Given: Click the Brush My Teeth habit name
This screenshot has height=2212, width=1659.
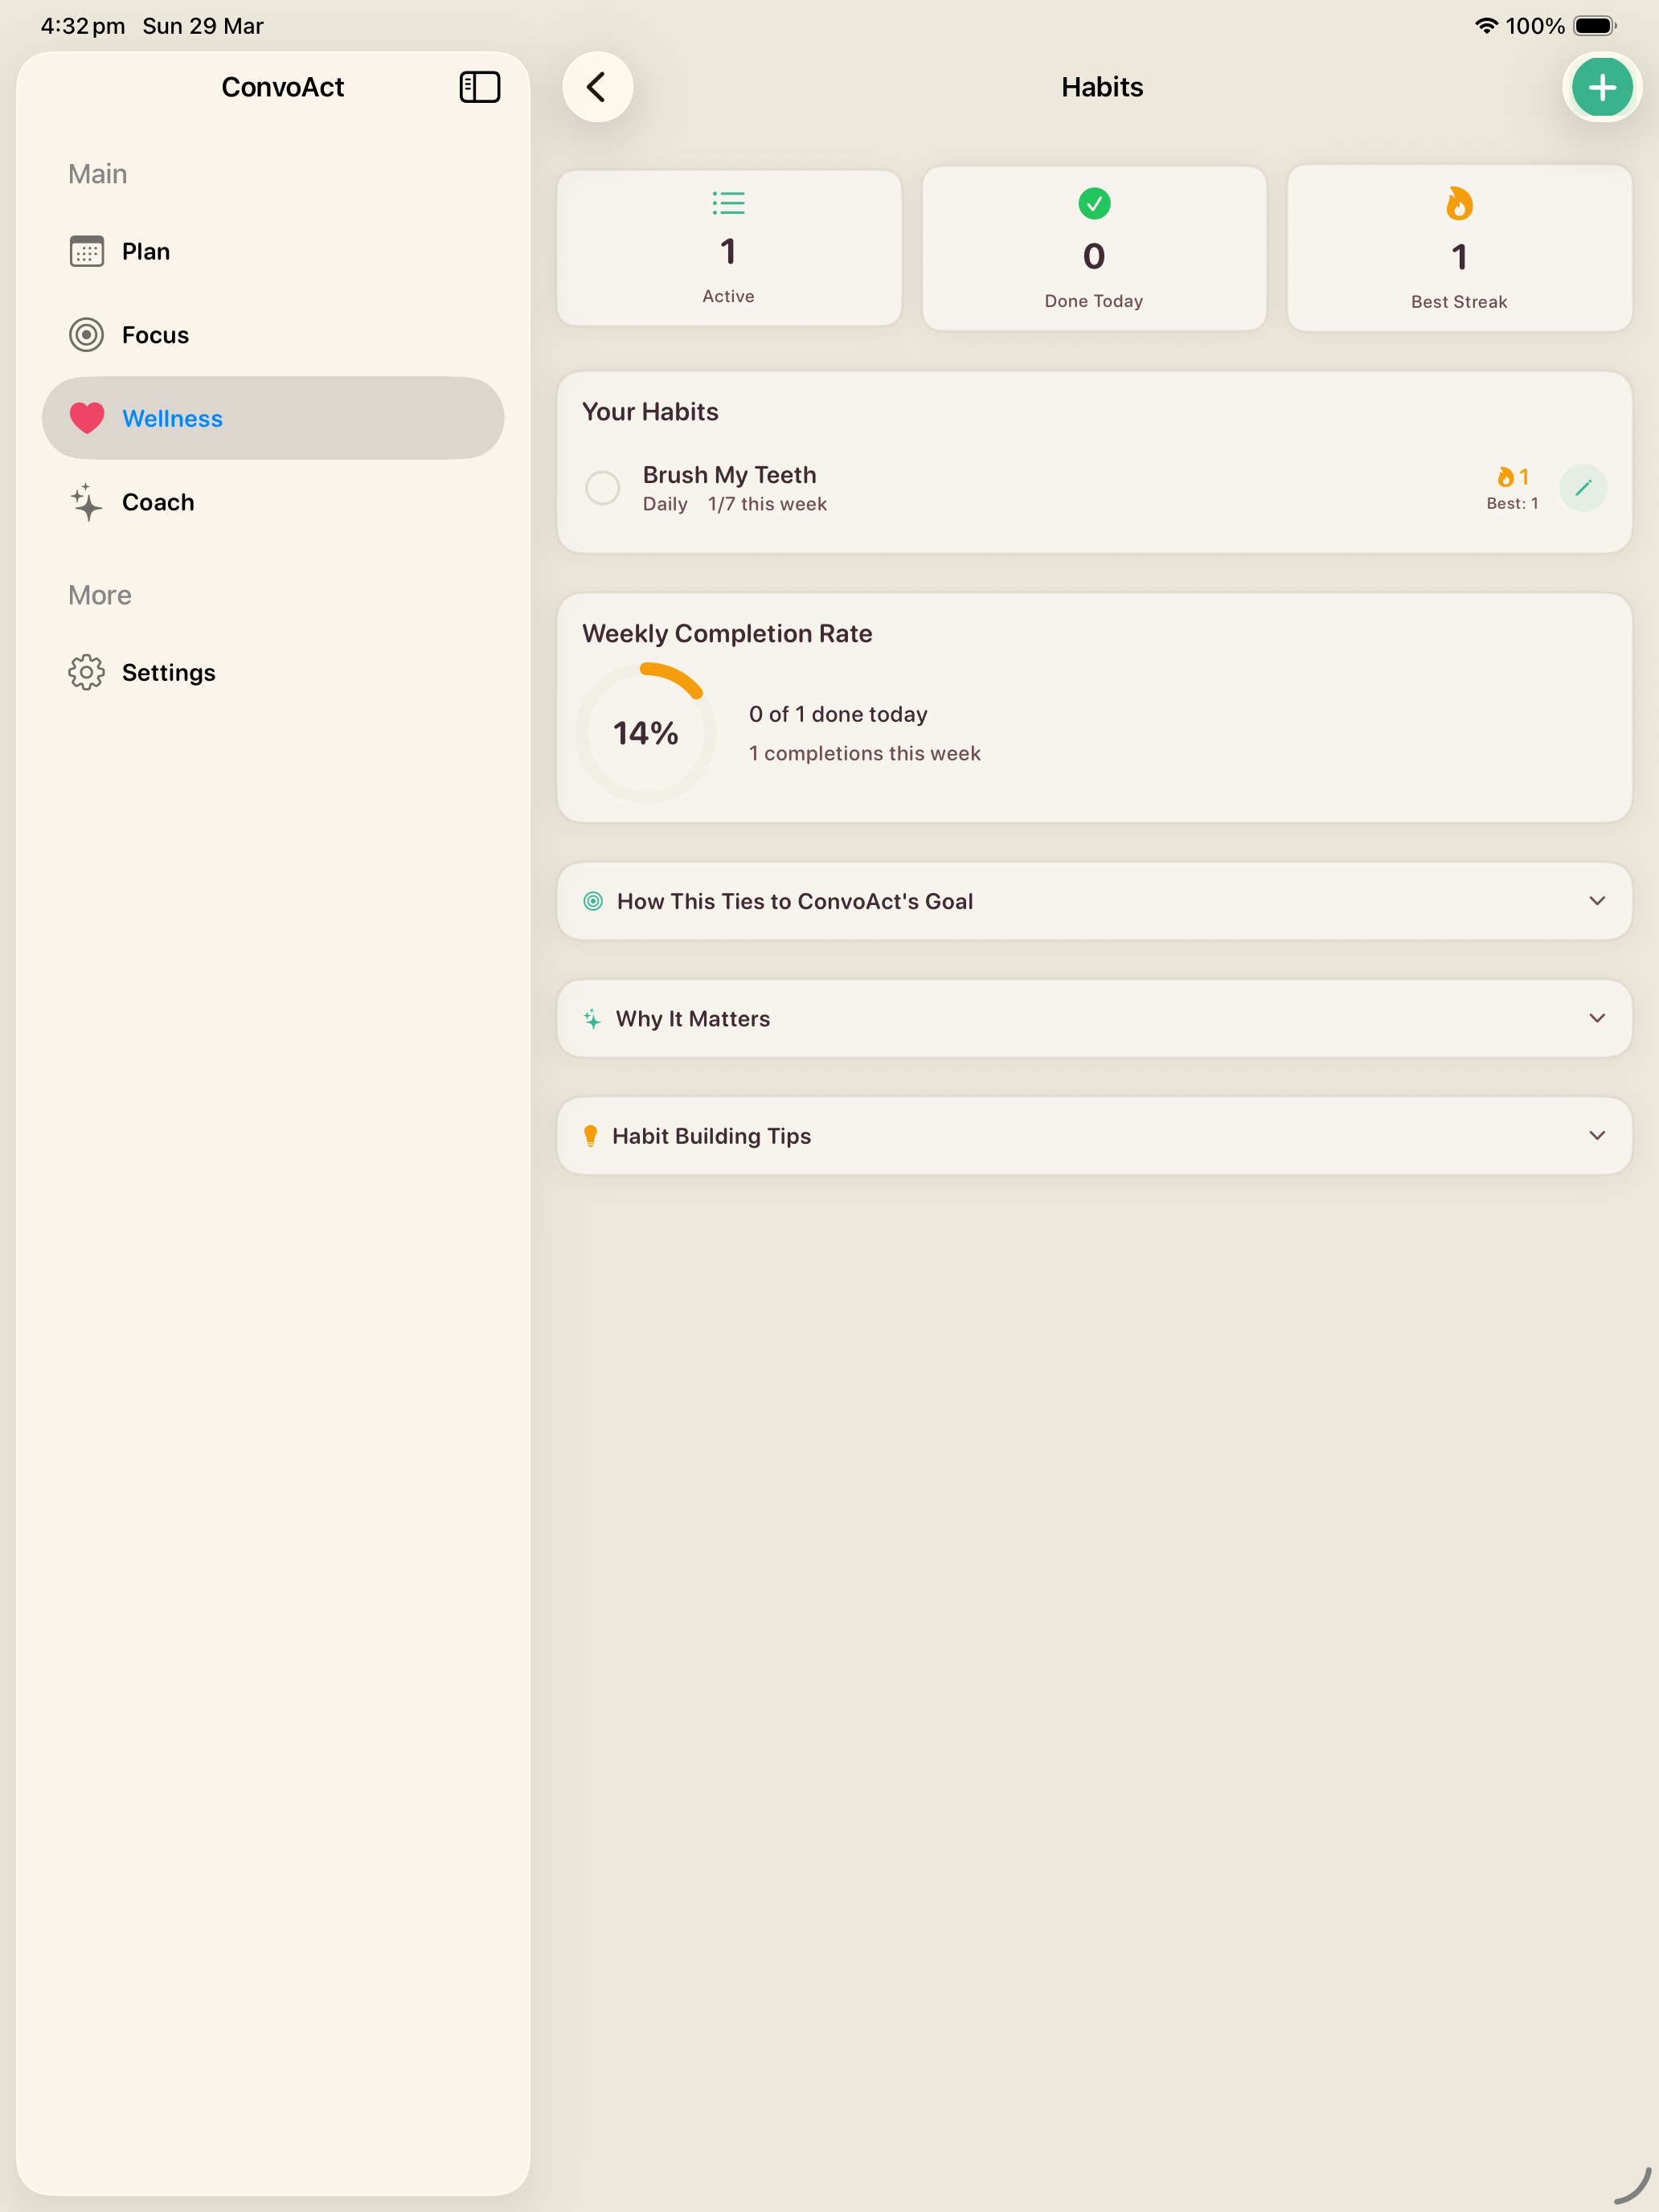Looking at the screenshot, I should coord(729,475).
